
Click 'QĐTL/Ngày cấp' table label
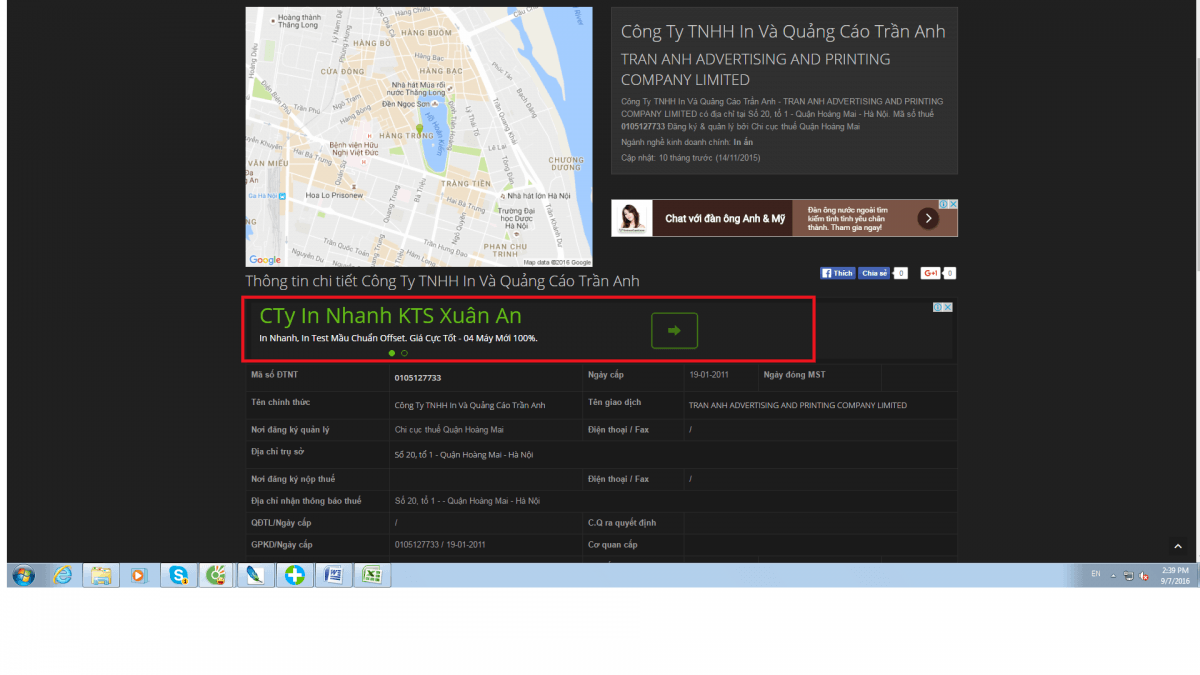(x=283, y=523)
